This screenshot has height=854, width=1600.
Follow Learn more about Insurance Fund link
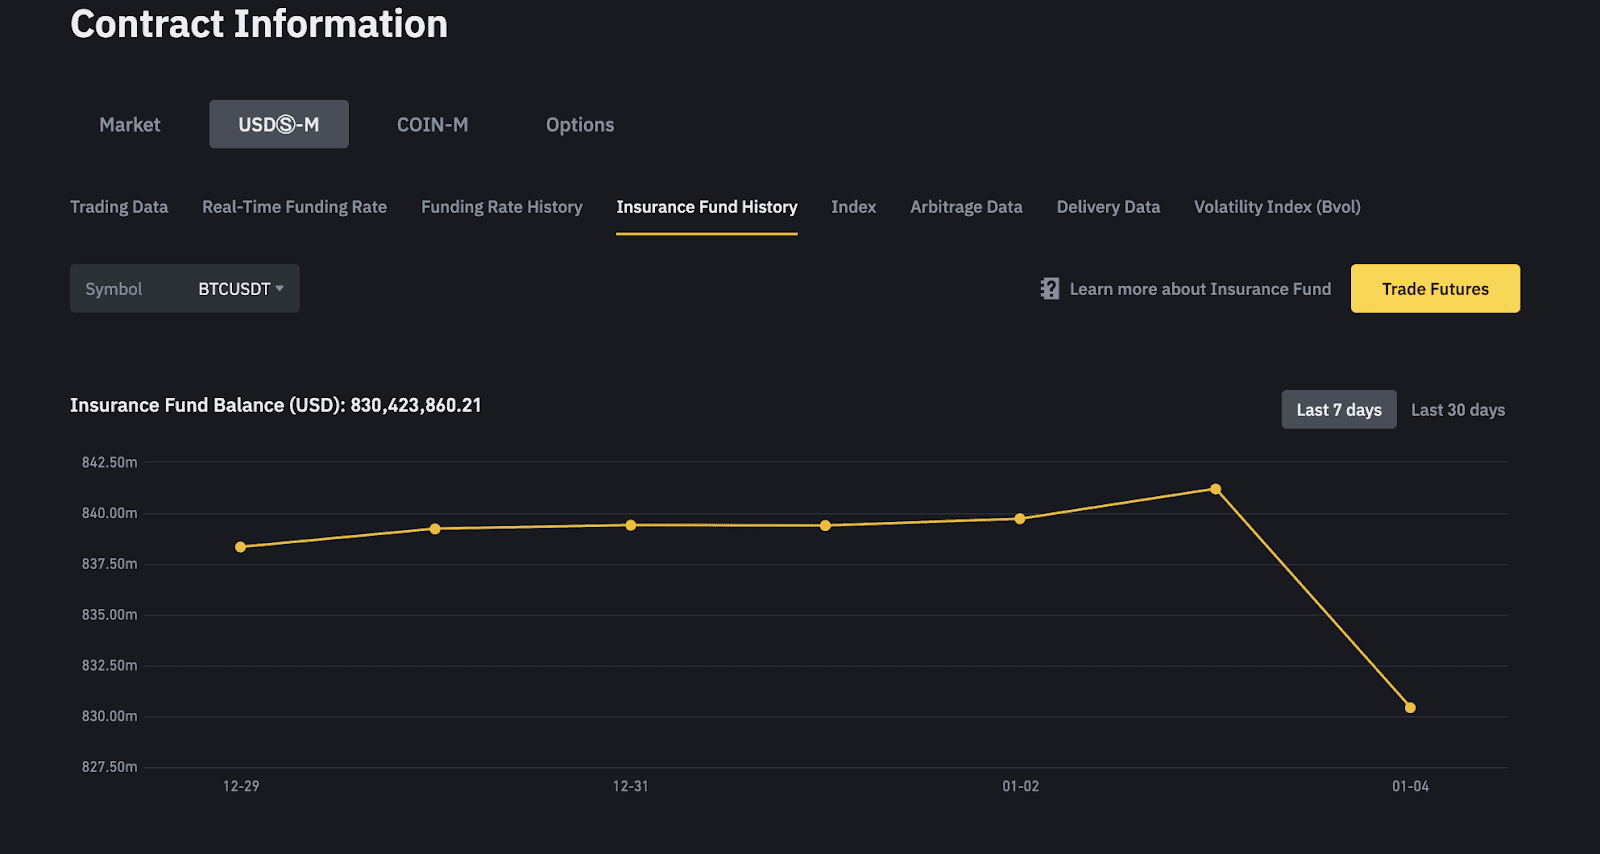(x=1200, y=289)
